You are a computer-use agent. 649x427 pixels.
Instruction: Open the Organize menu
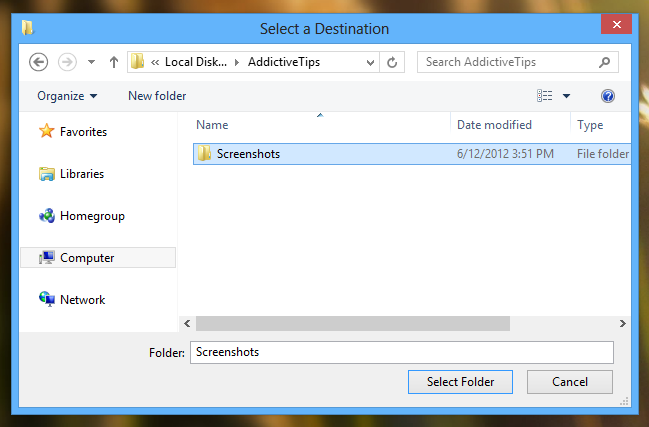[67, 96]
